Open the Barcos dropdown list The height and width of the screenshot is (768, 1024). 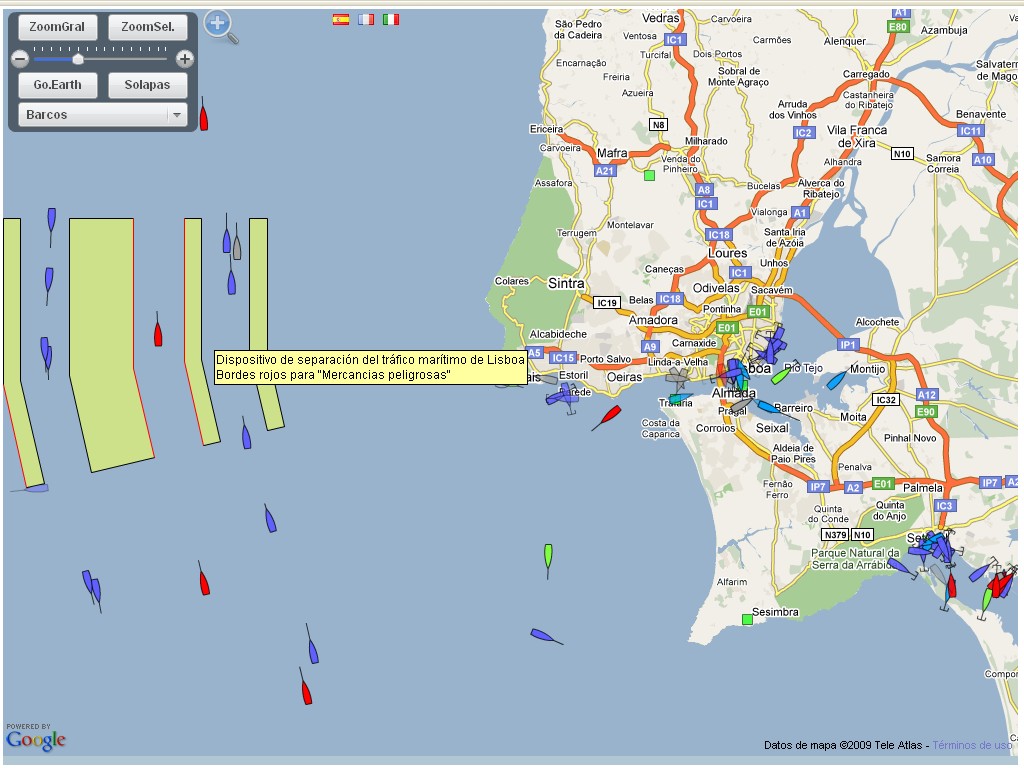103,114
